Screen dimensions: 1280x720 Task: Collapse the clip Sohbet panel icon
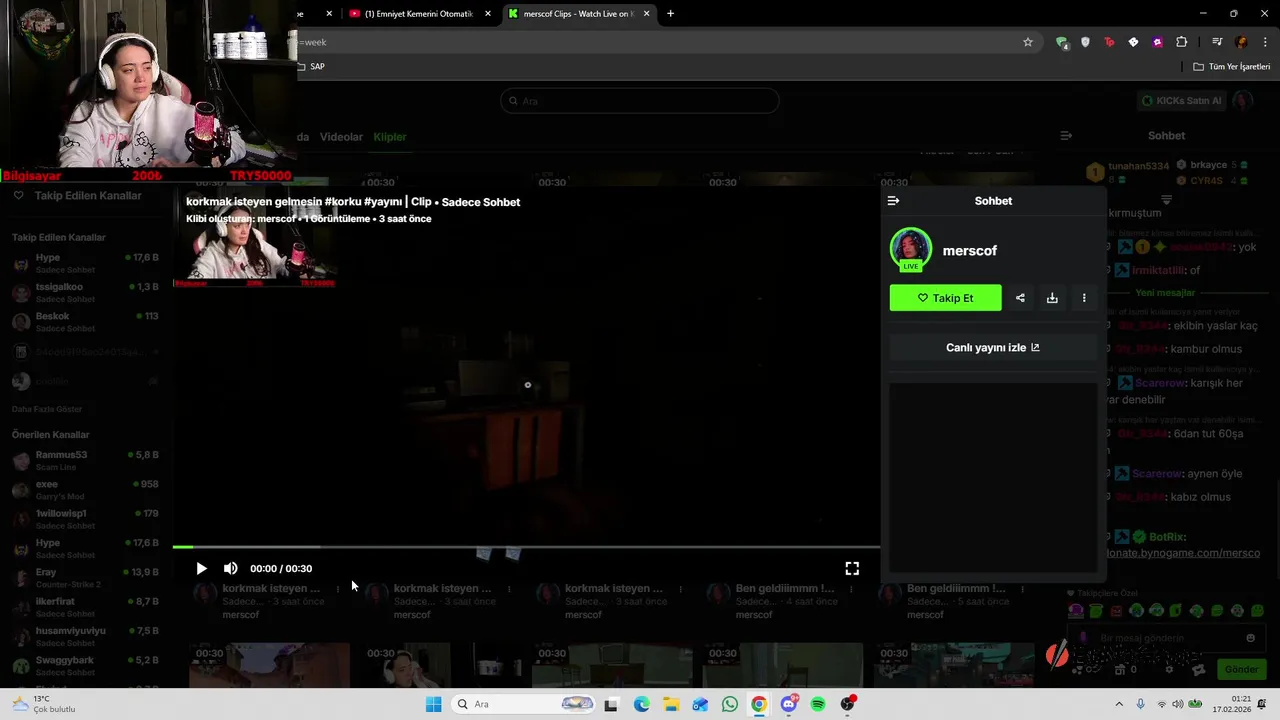893,201
